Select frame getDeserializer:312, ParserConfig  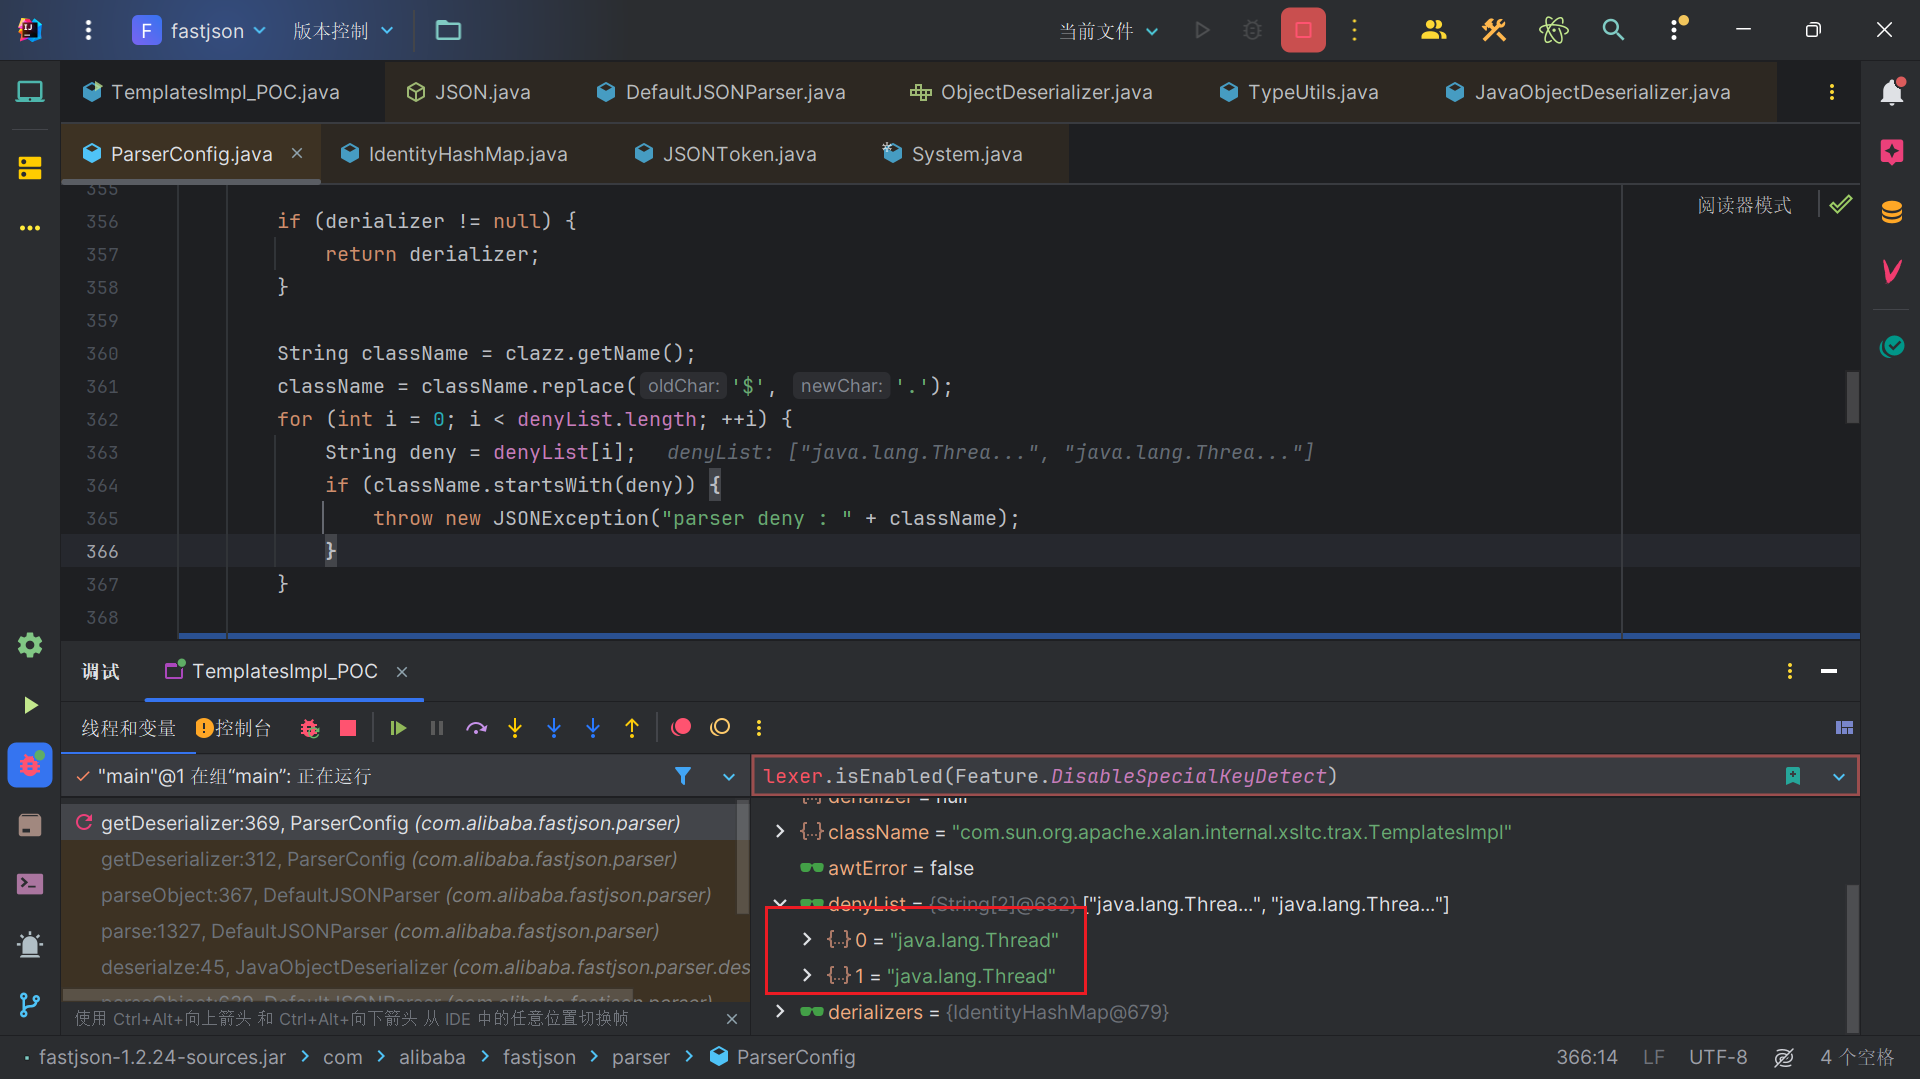(x=389, y=859)
